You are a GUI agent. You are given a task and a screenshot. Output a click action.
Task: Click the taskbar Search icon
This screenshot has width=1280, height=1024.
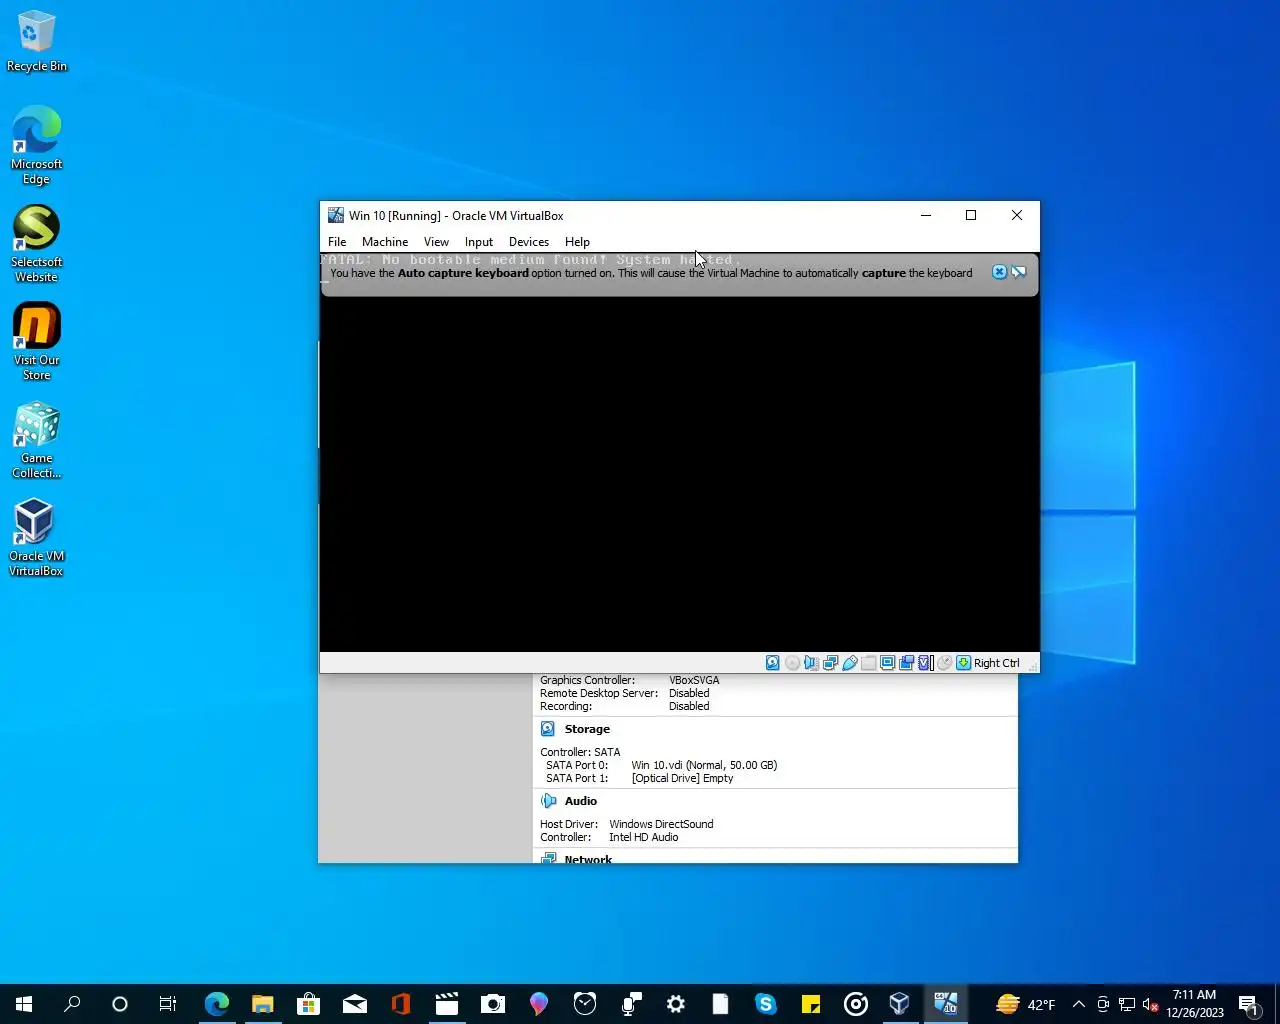[x=72, y=1004]
